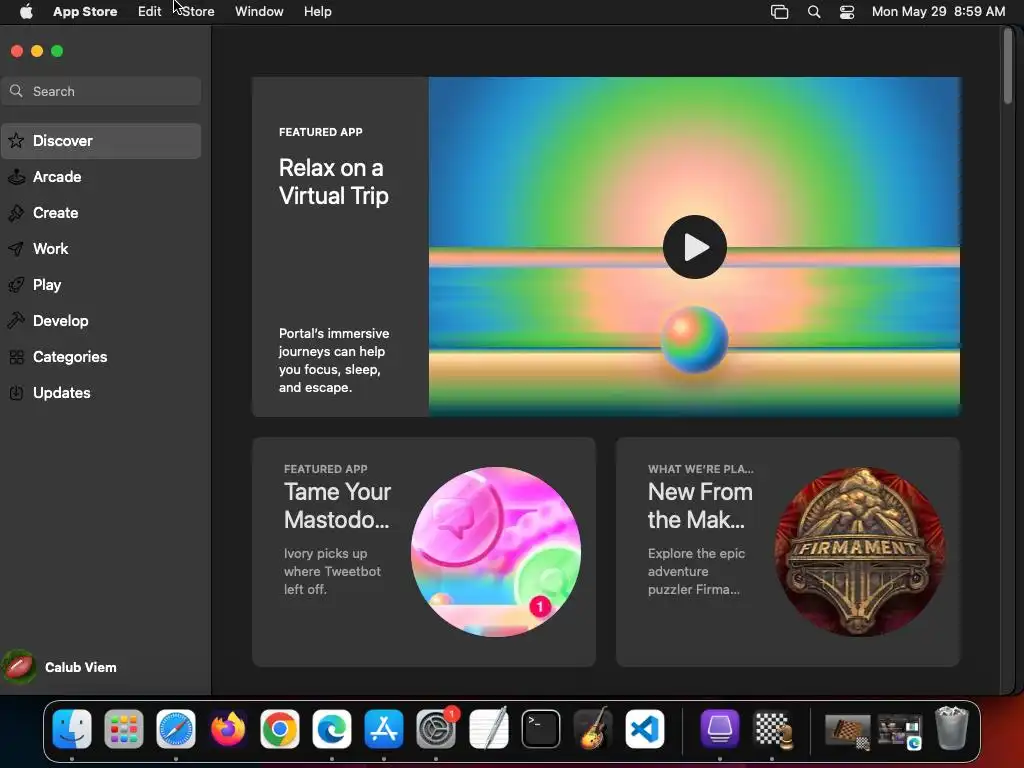Click the magnifier icon in search field
This screenshot has width=1024, height=768.
pyautogui.click(x=16, y=91)
